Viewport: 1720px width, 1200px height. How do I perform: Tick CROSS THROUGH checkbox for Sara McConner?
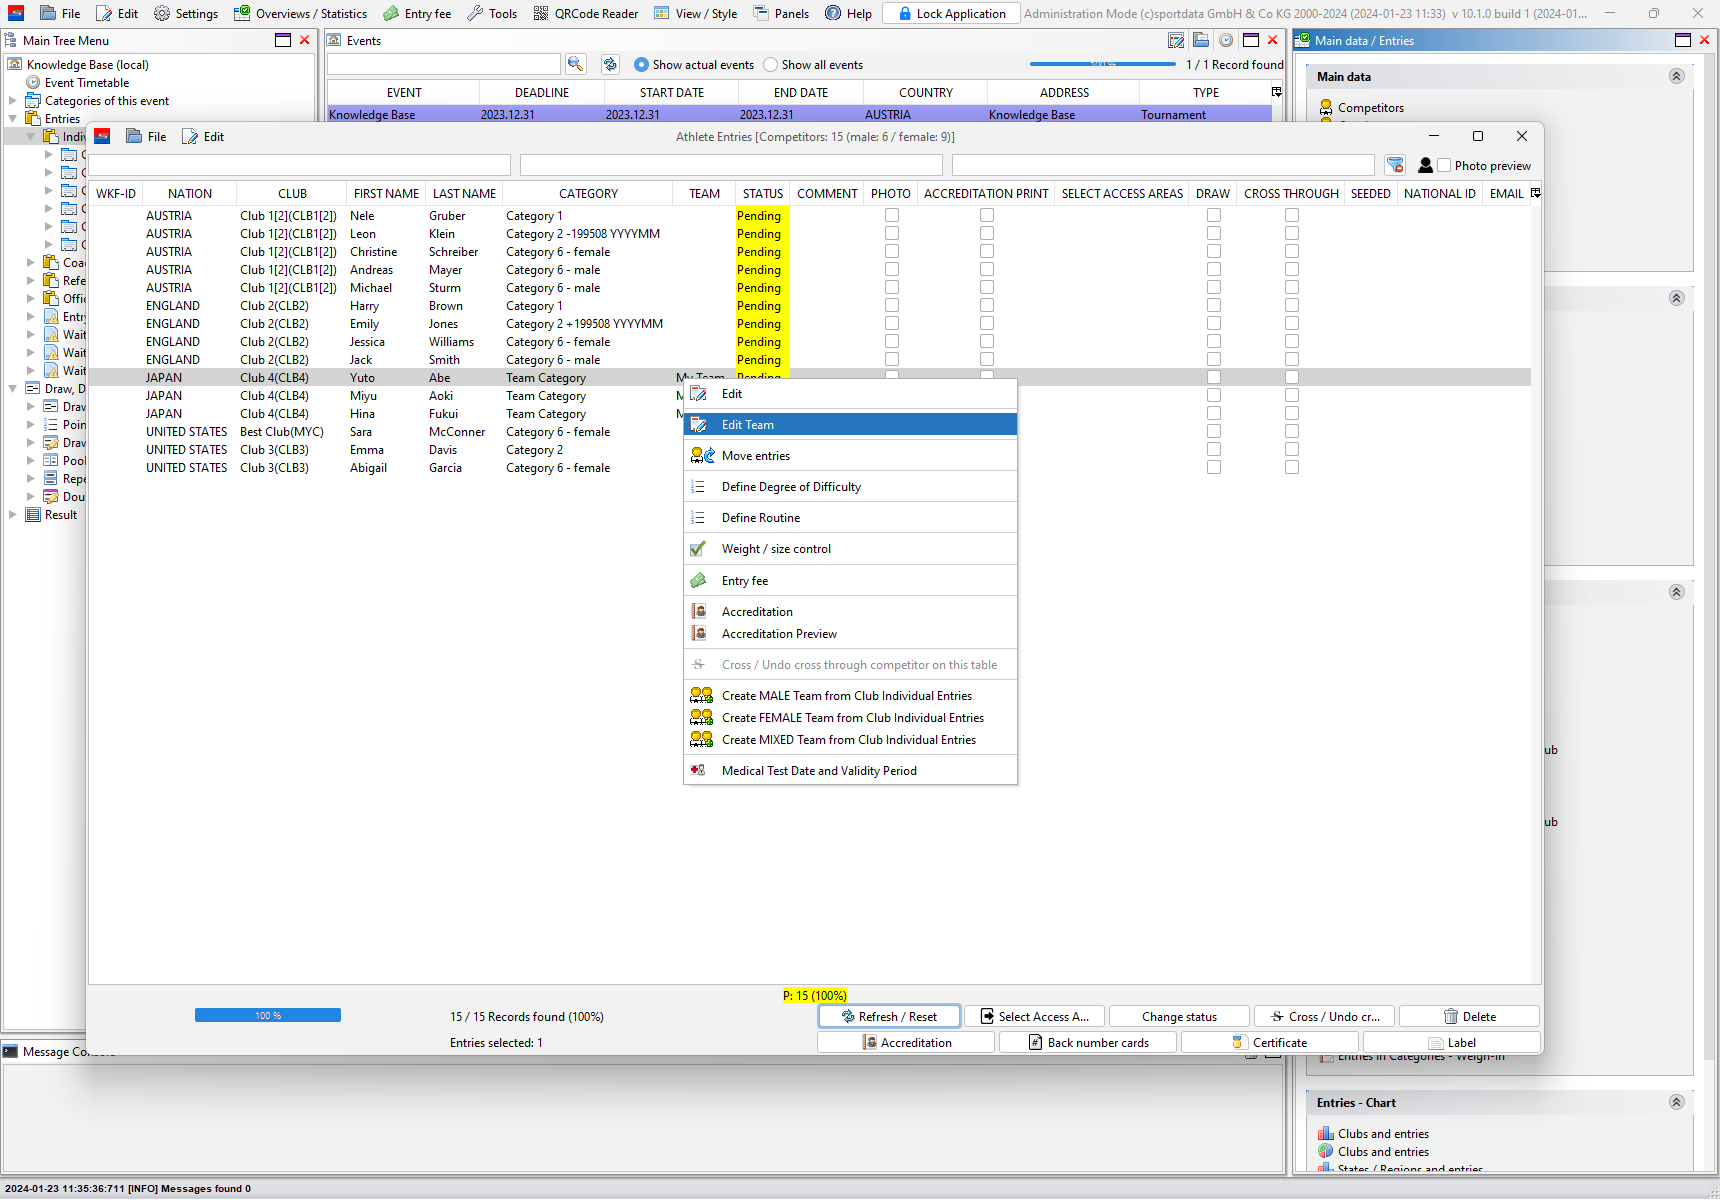[x=1292, y=431]
